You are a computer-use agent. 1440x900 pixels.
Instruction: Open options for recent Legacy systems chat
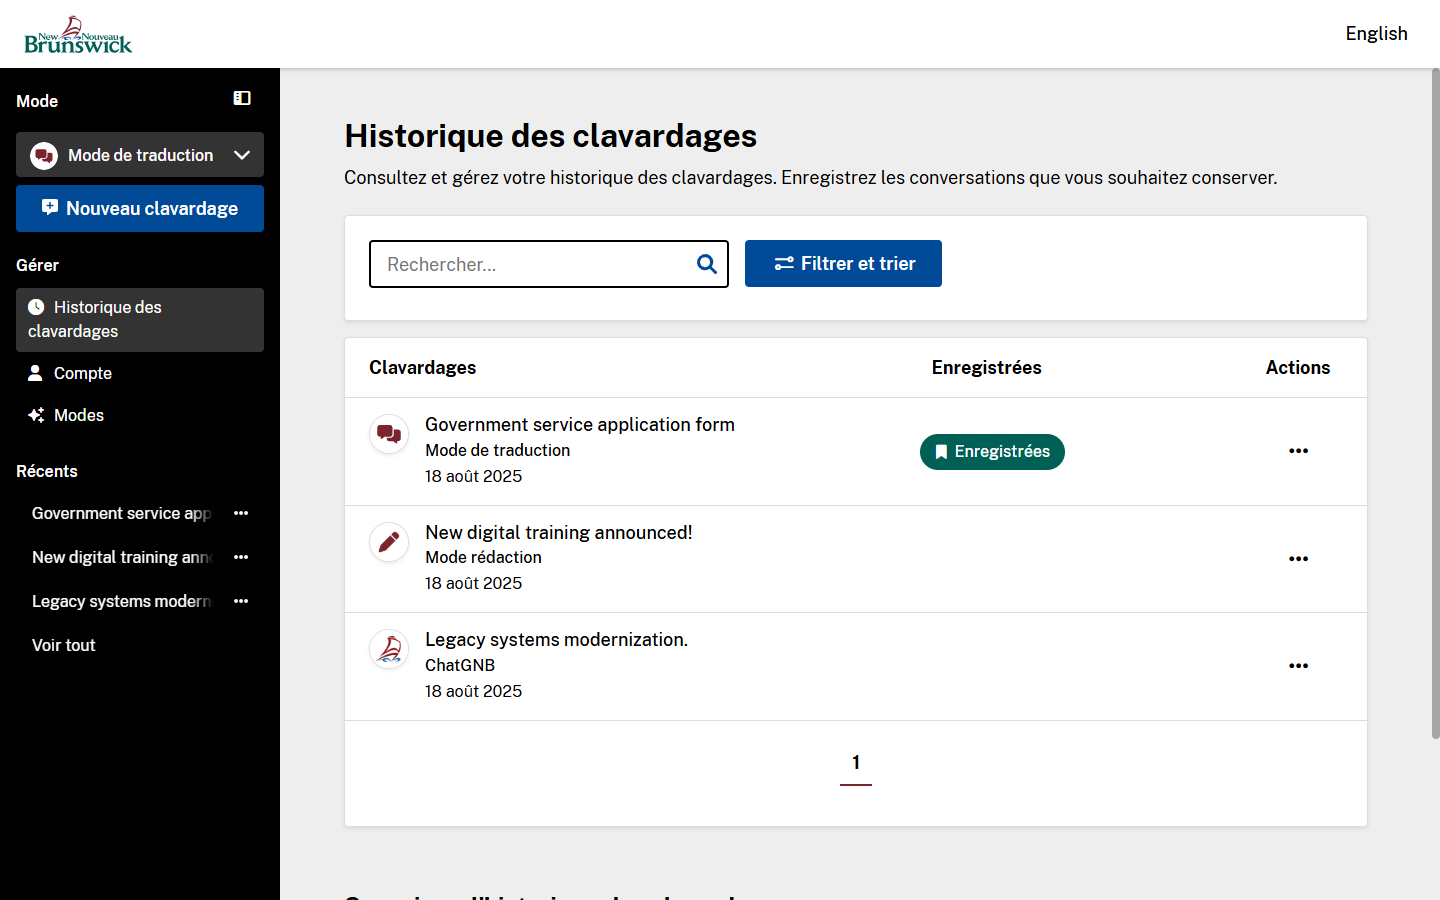[241, 601]
